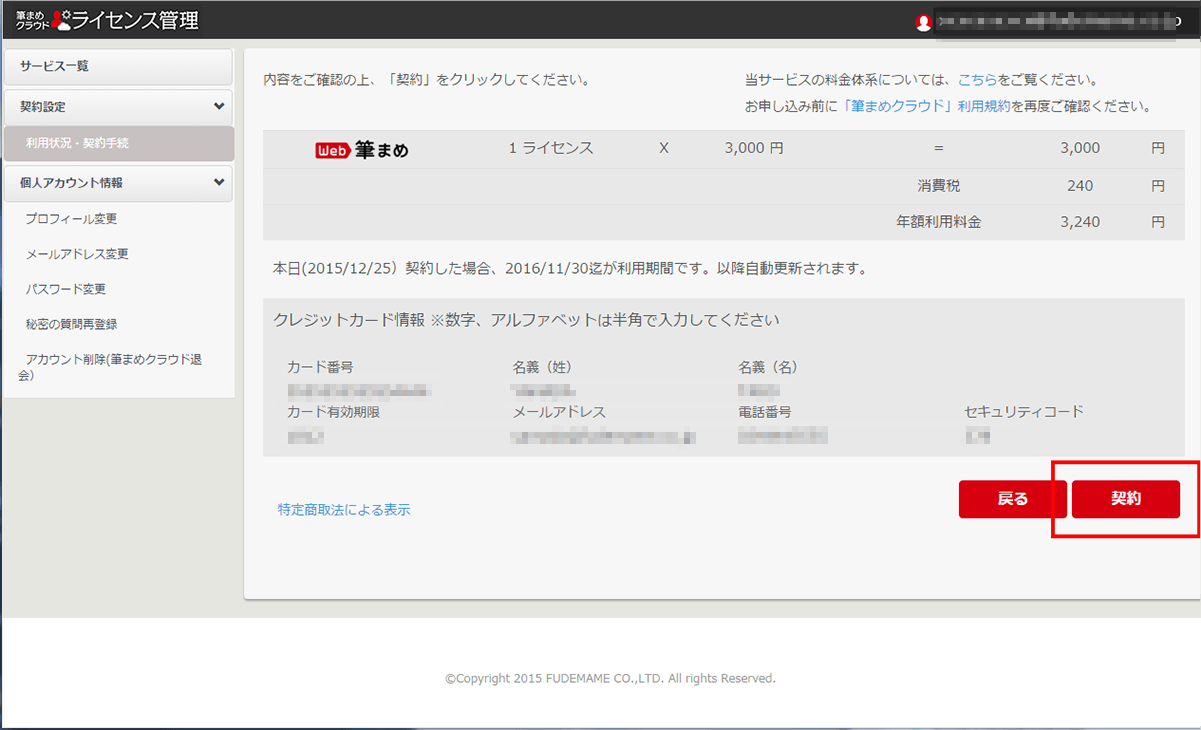Click the Web筆まめ product logo
Screen dimensions: 1201x730
[362, 150]
